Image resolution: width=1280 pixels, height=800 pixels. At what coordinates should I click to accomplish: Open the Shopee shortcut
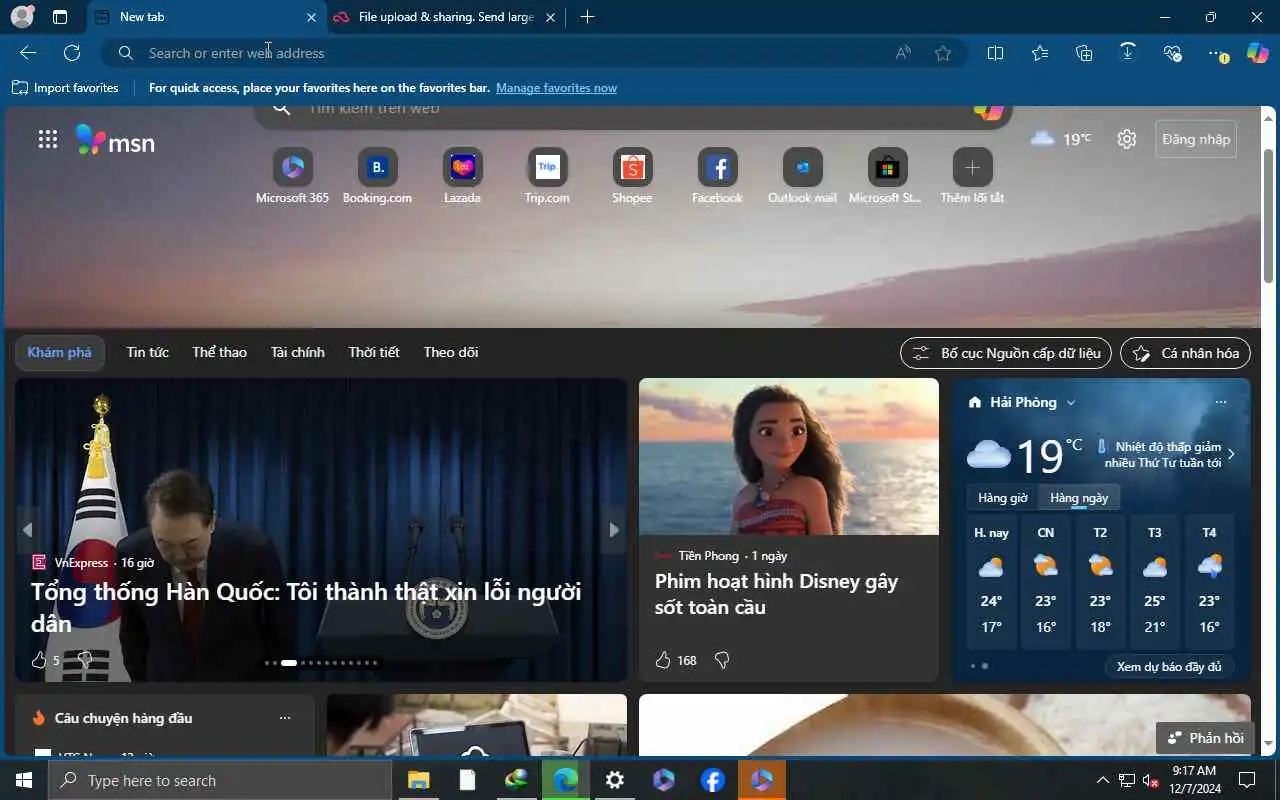point(632,176)
